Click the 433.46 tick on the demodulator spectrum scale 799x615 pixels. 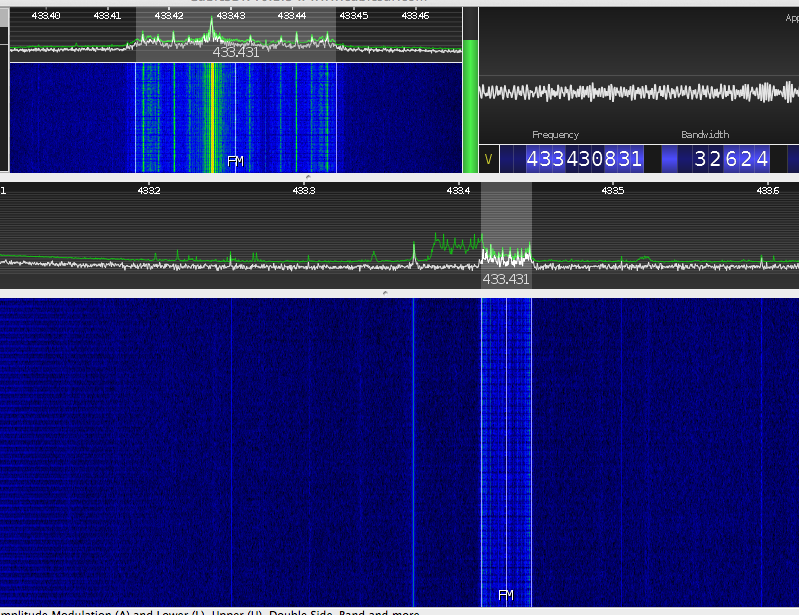pos(415,16)
